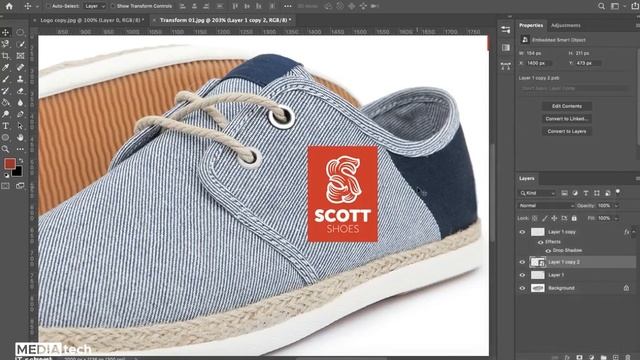The height and width of the screenshot is (360, 640).
Task: Hide the Layer 1 layer
Action: pos(522,275)
